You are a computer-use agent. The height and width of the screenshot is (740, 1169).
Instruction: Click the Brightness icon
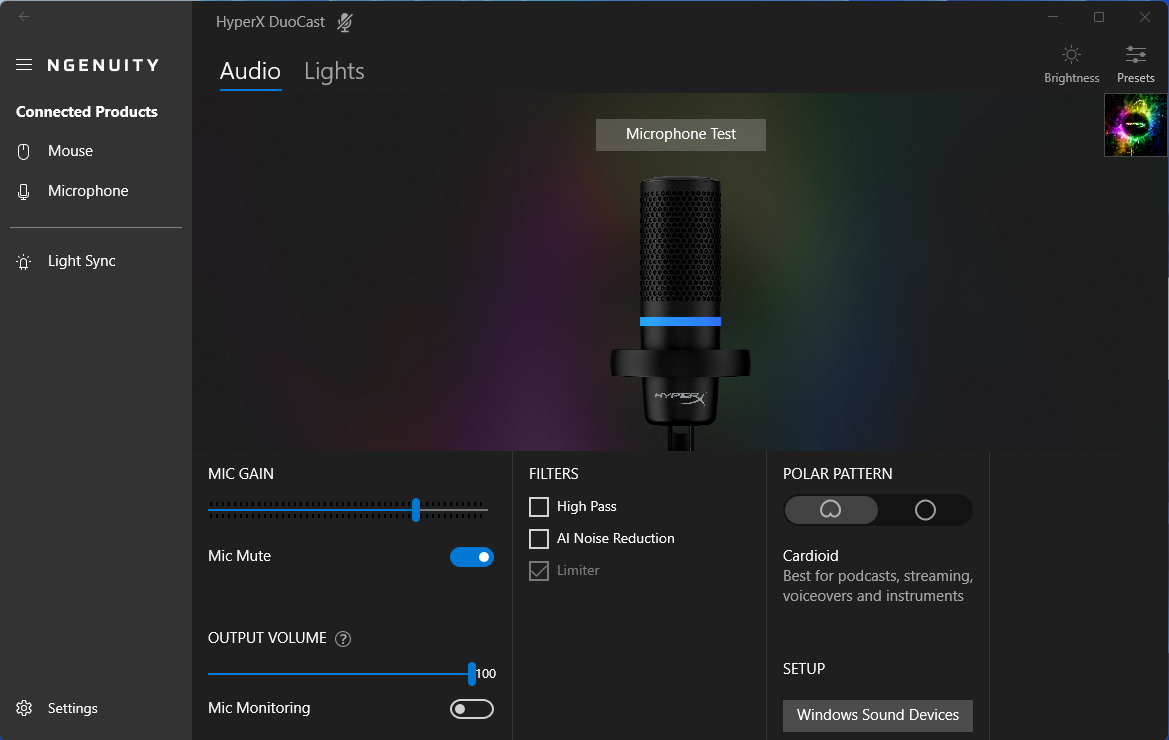click(x=1071, y=55)
